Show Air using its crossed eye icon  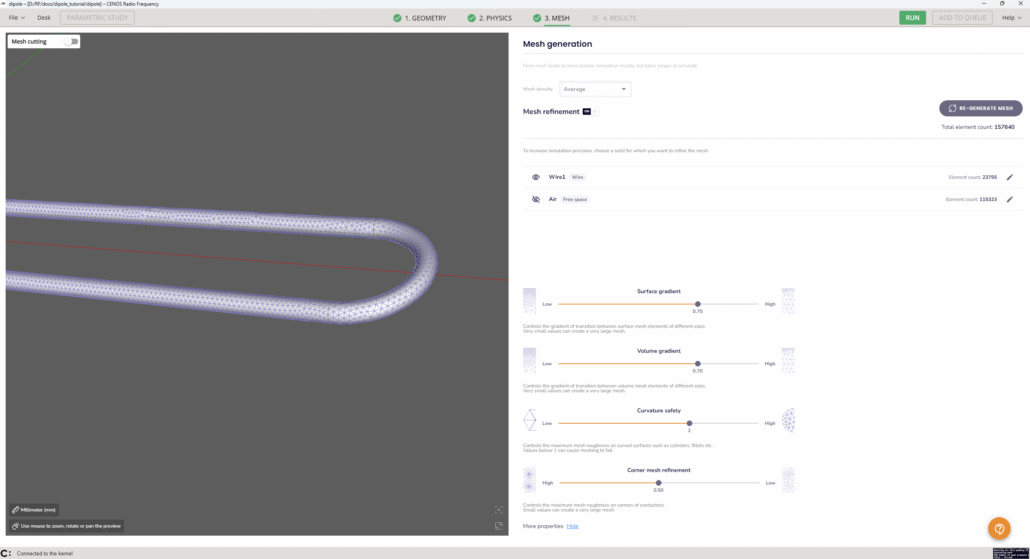pyautogui.click(x=536, y=199)
